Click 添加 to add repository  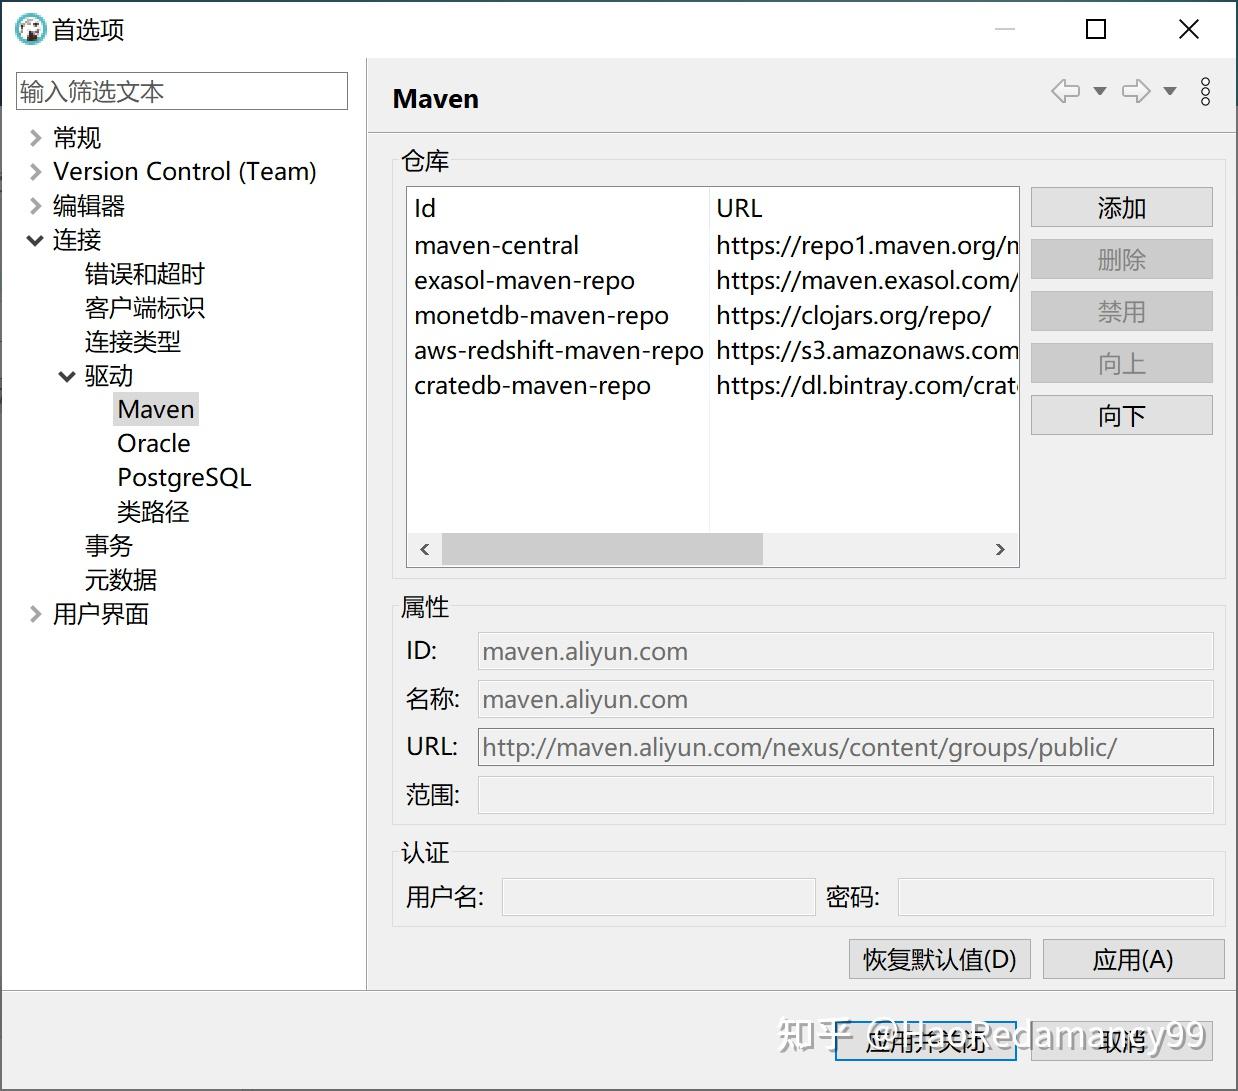click(1122, 208)
